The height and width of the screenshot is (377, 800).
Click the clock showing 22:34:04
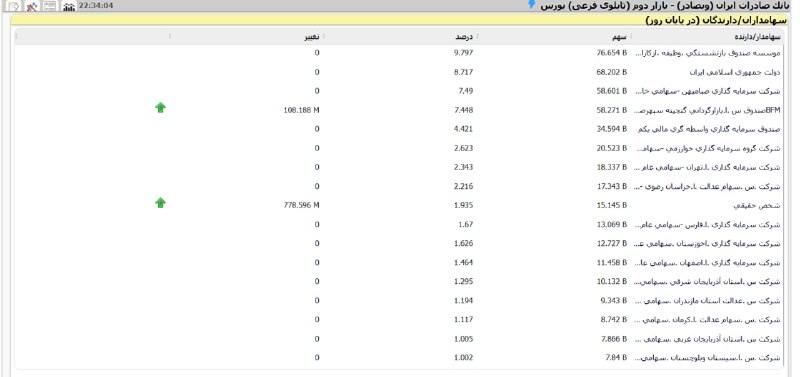(x=96, y=6)
